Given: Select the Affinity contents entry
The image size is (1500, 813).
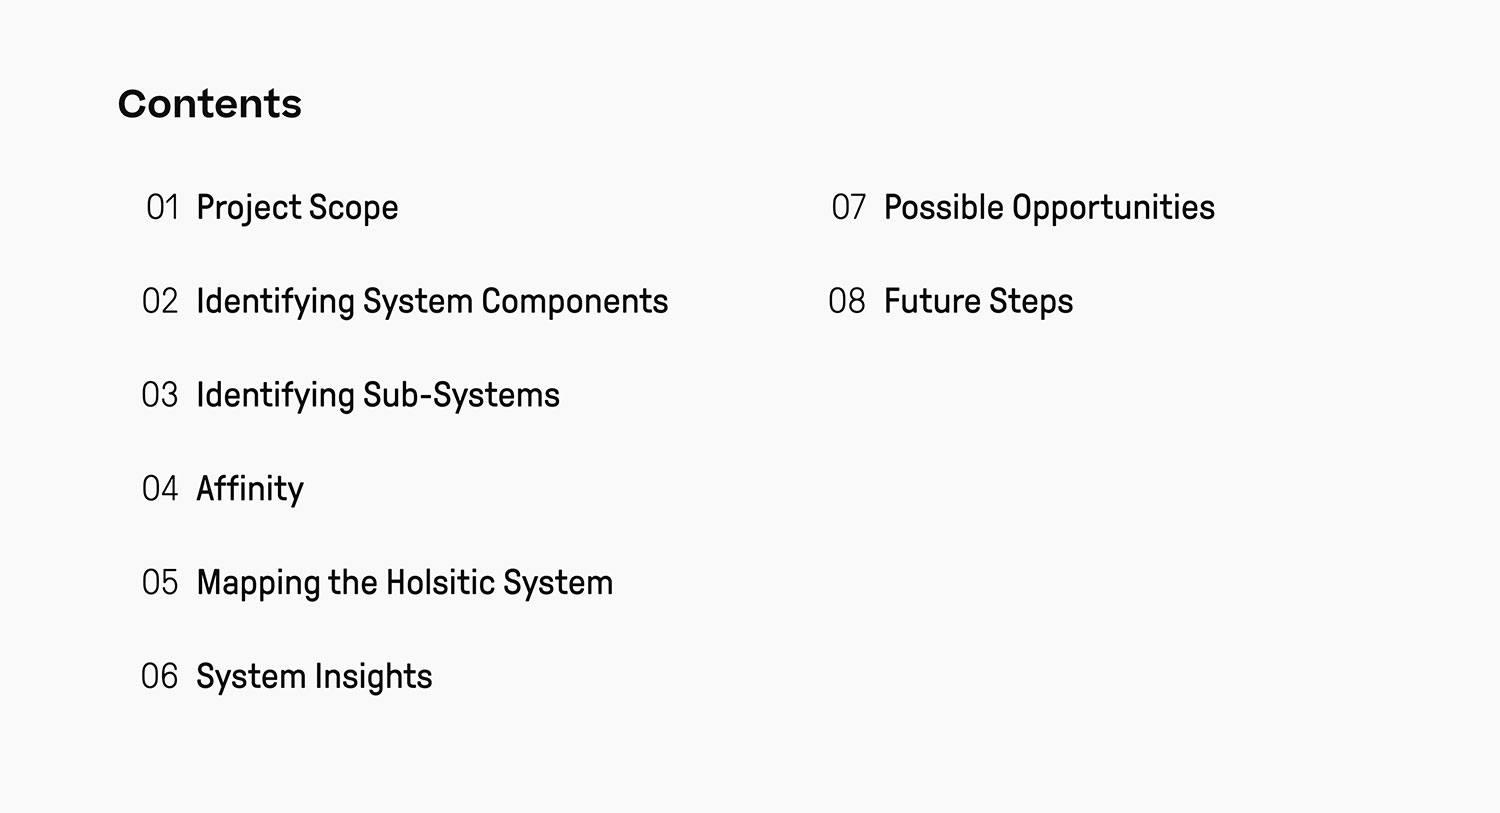Looking at the screenshot, I should (x=250, y=489).
